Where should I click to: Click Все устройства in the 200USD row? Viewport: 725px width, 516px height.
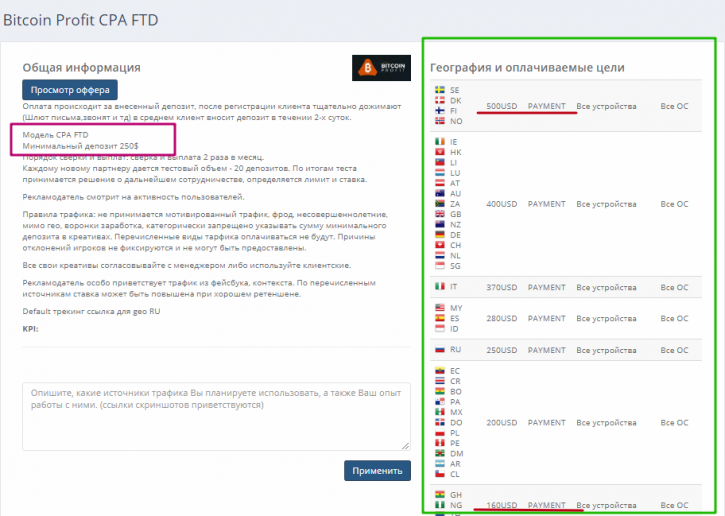click(x=606, y=423)
